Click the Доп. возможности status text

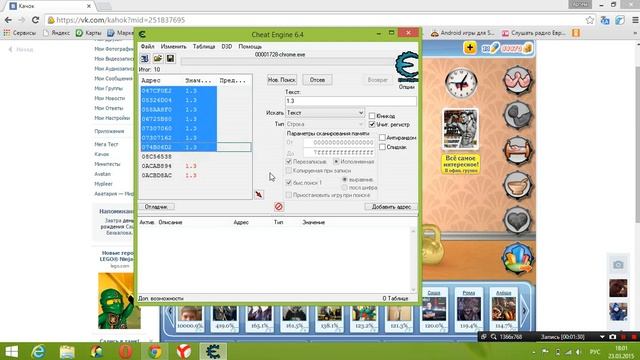(161, 298)
